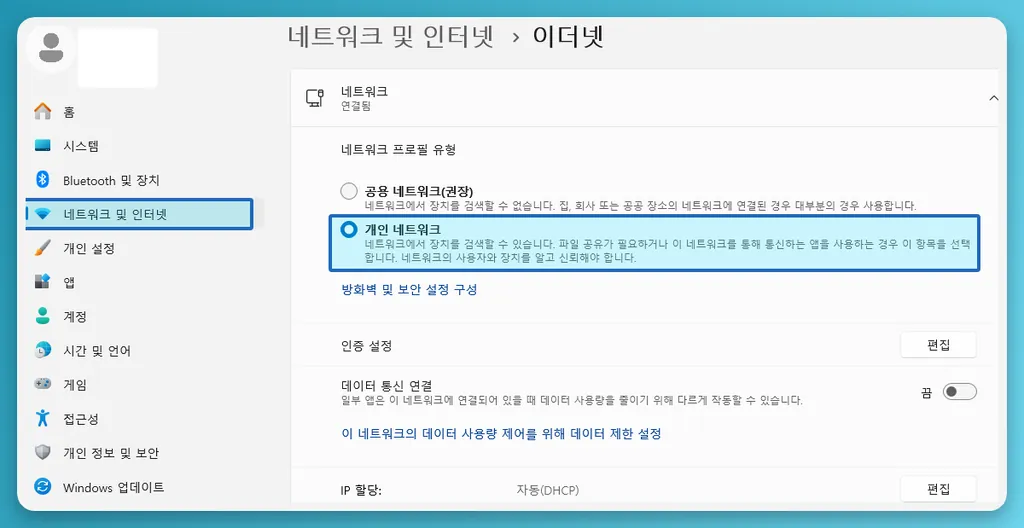Image resolution: width=1024 pixels, height=528 pixels.
Task: Click the Wi-Fi network icon in sidebar
Action: tap(42, 214)
